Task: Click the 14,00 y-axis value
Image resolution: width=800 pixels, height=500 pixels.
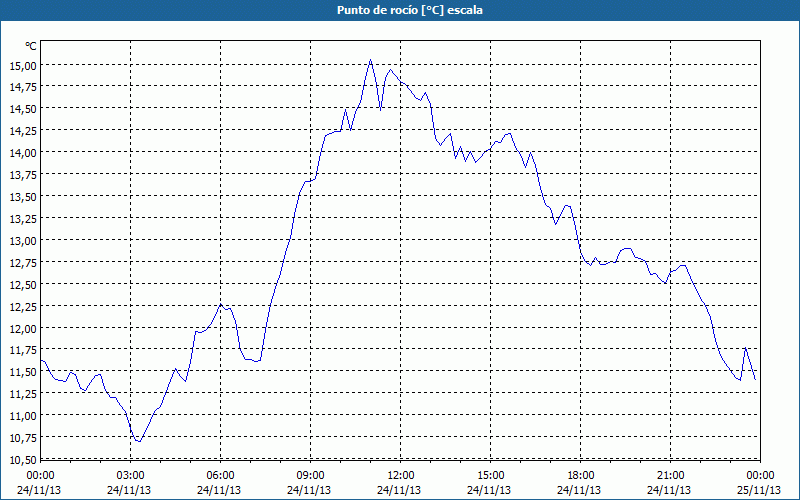Action: pos(23,153)
